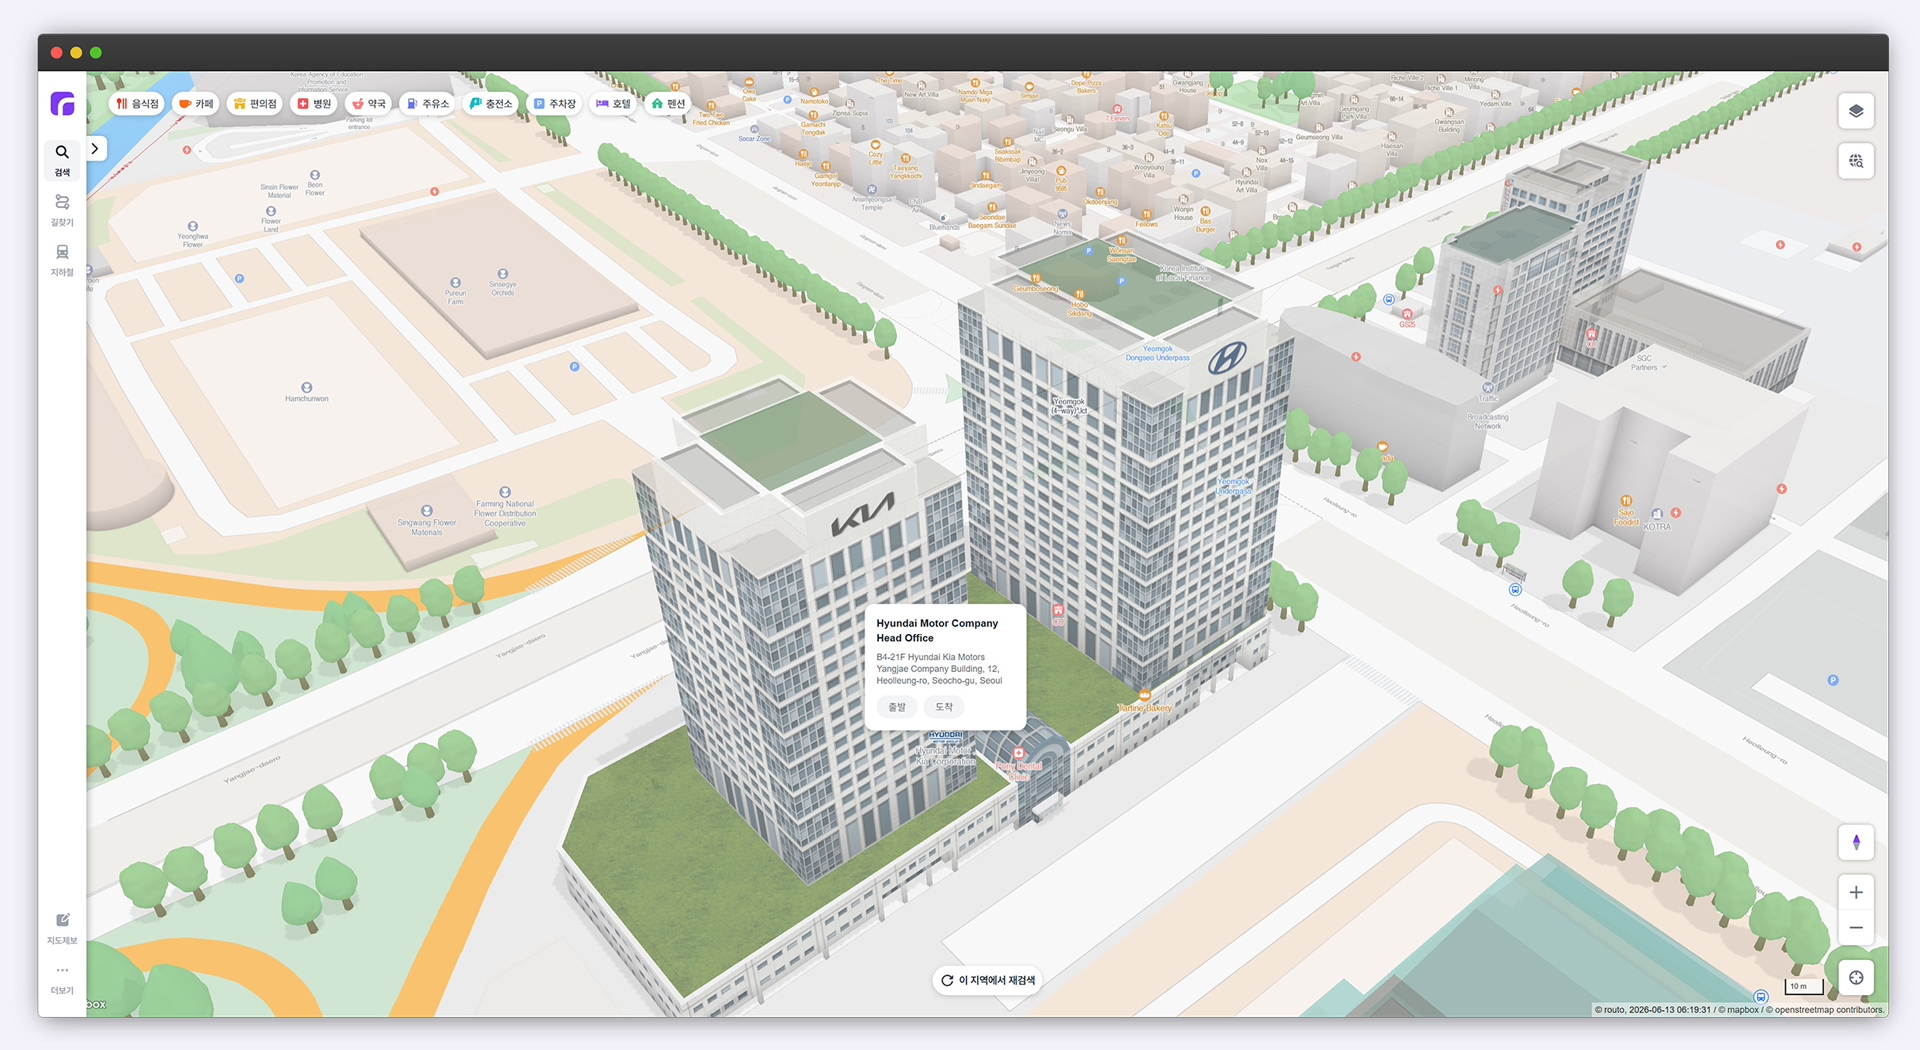The image size is (1920, 1050).
Task: Expand the collapsed side panel chevron
Action: coord(95,149)
